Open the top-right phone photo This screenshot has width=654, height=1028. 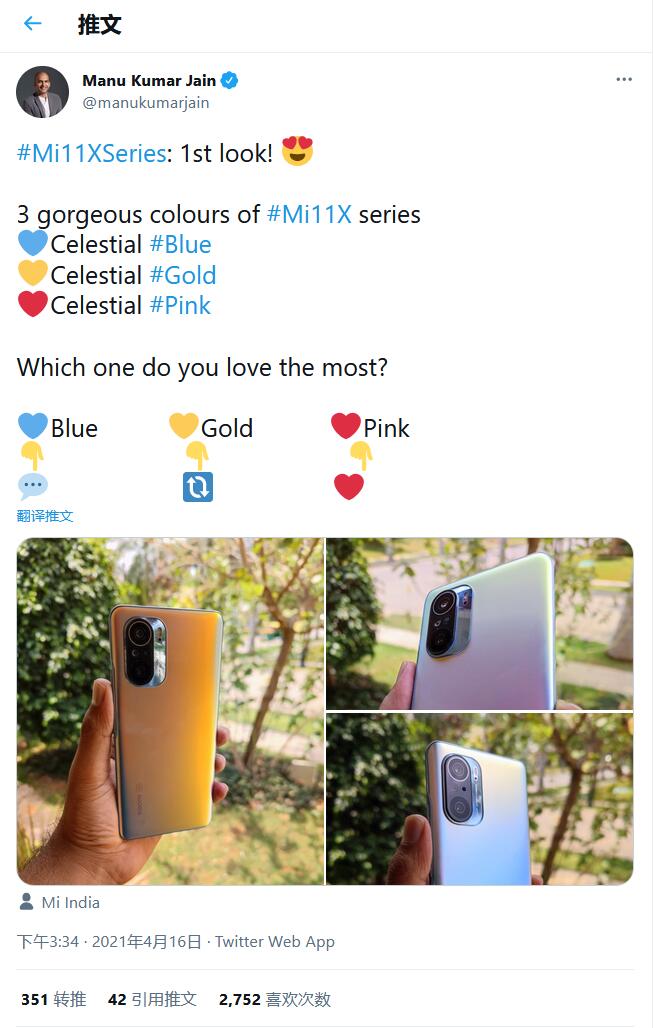pyautogui.click(x=480, y=623)
